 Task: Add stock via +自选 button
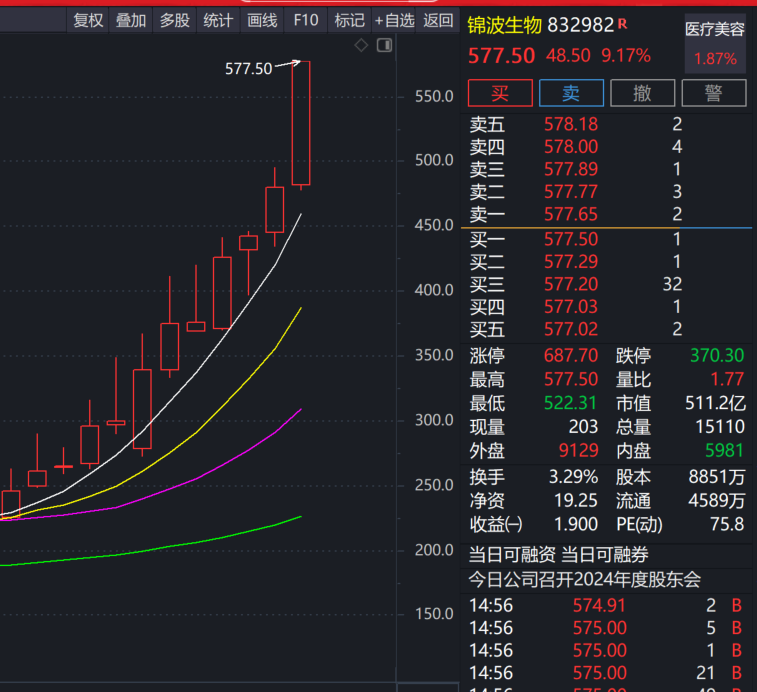pos(394,20)
